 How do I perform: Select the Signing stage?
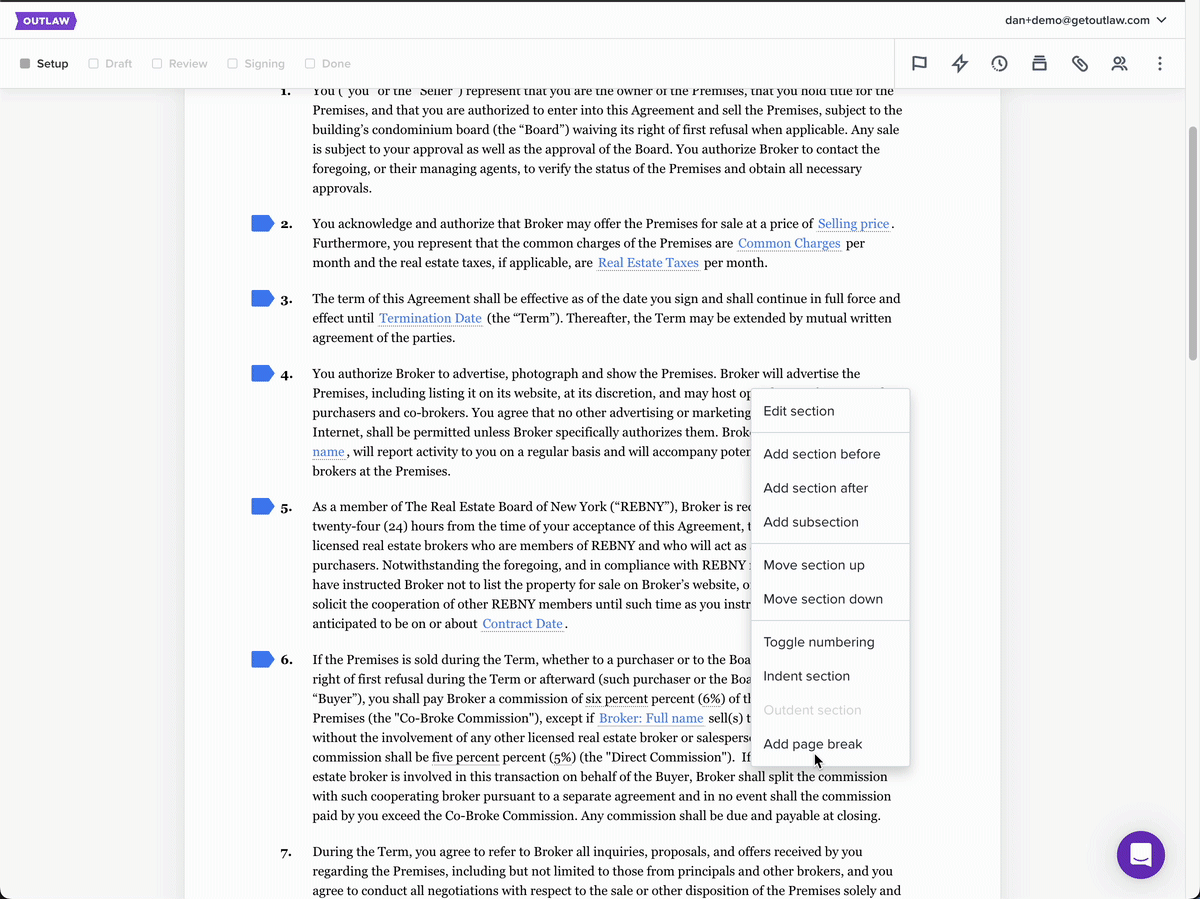pyautogui.click(x=256, y=64)
